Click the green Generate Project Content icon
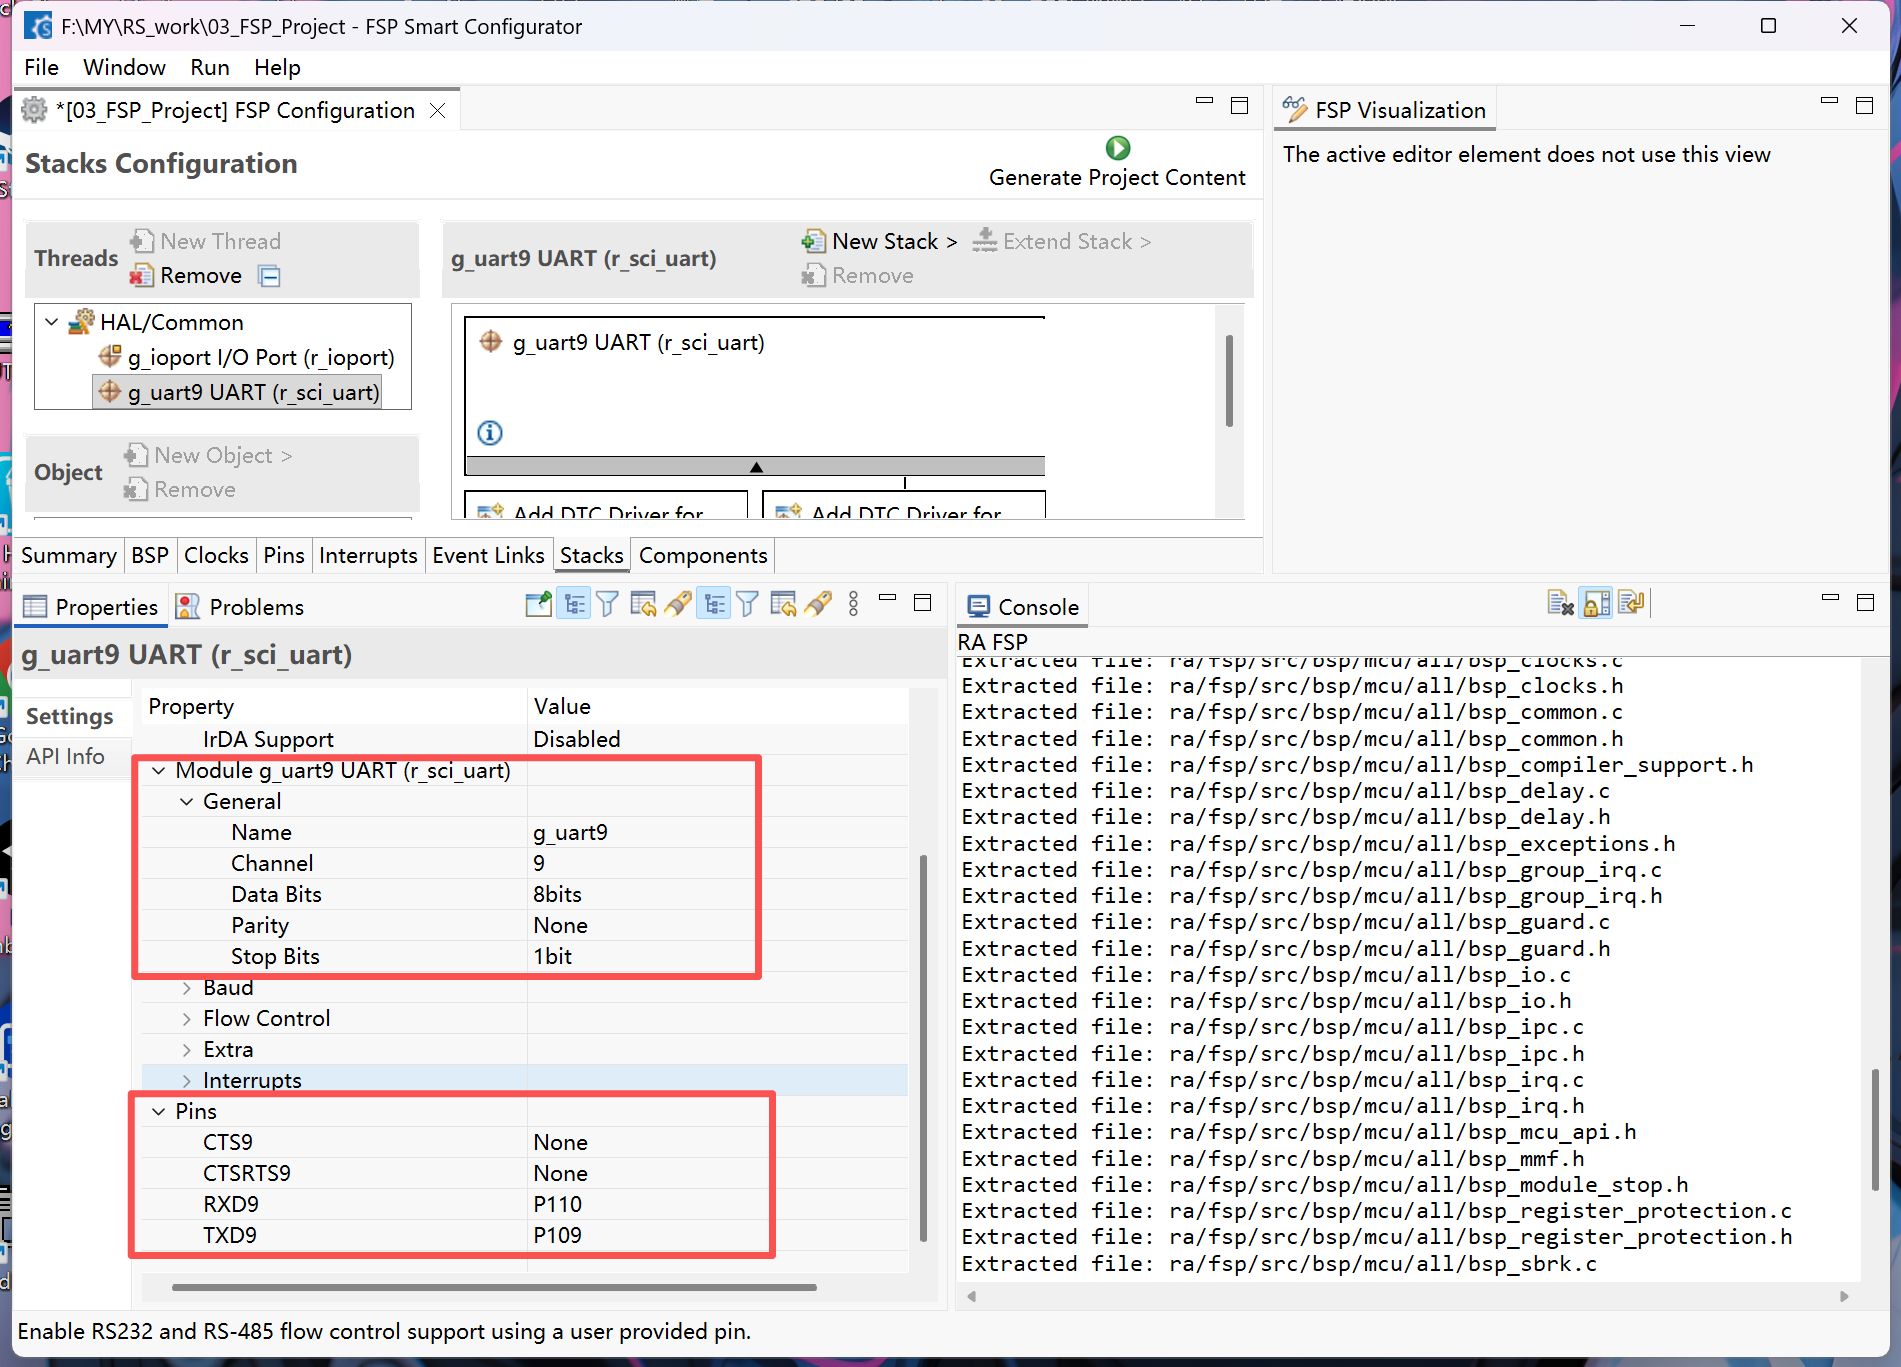The image size is (1901, 1367). tap(1117, 148)
